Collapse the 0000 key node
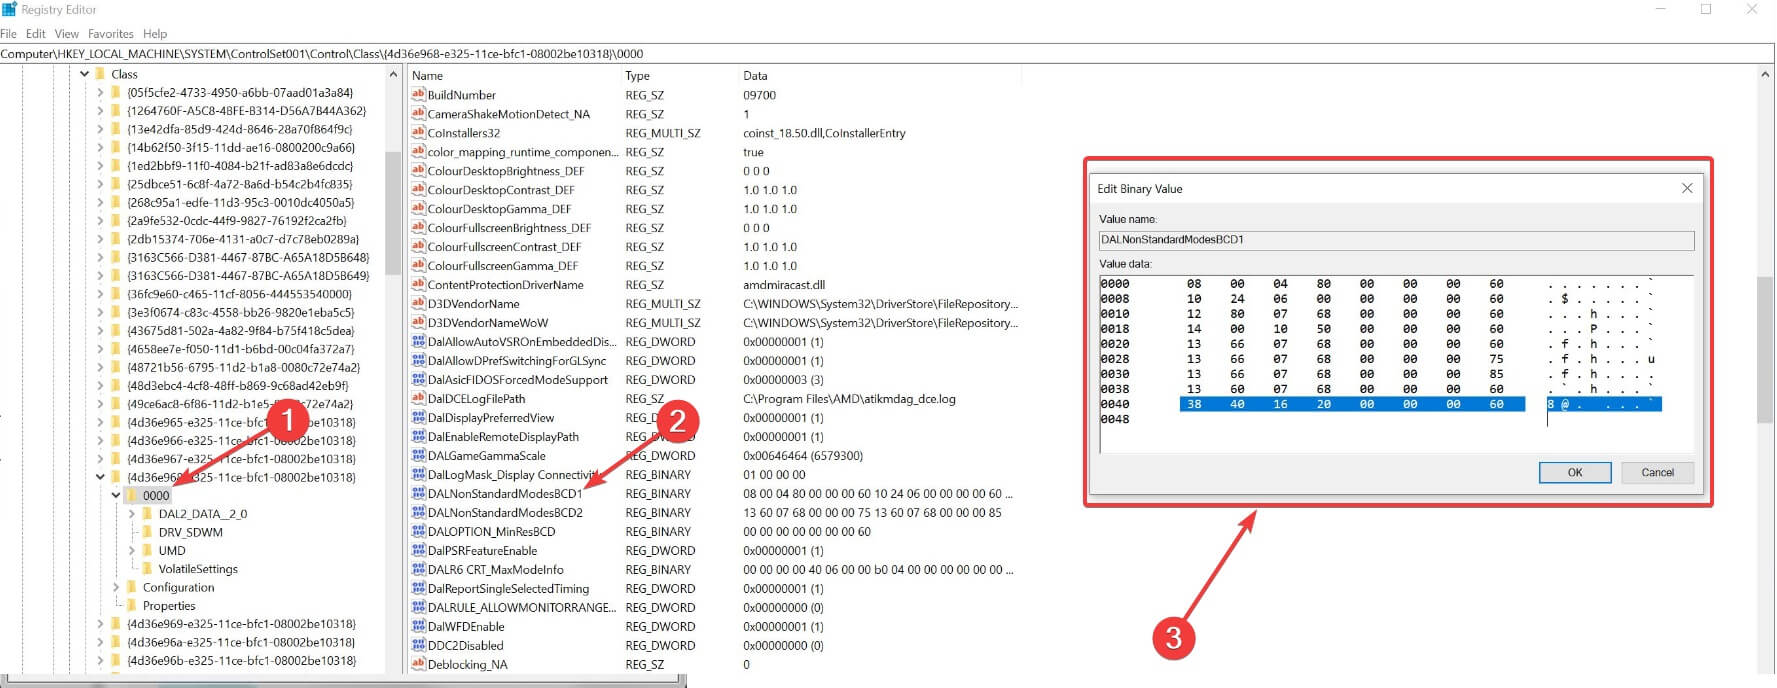The height and width of the screenshot is (688, 1777). [116, 495]
